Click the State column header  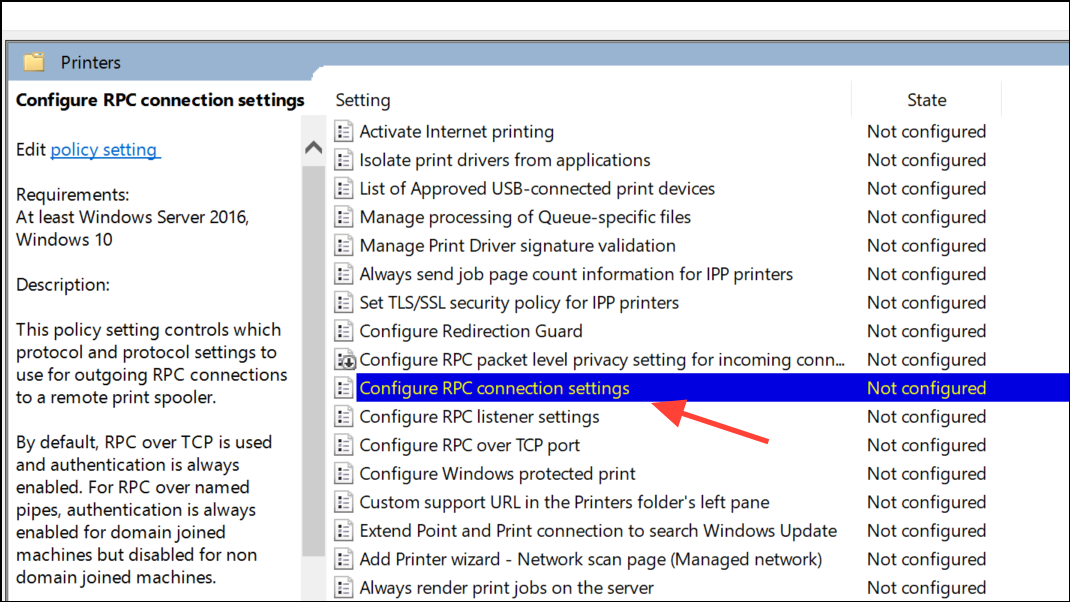pos(926,100)
